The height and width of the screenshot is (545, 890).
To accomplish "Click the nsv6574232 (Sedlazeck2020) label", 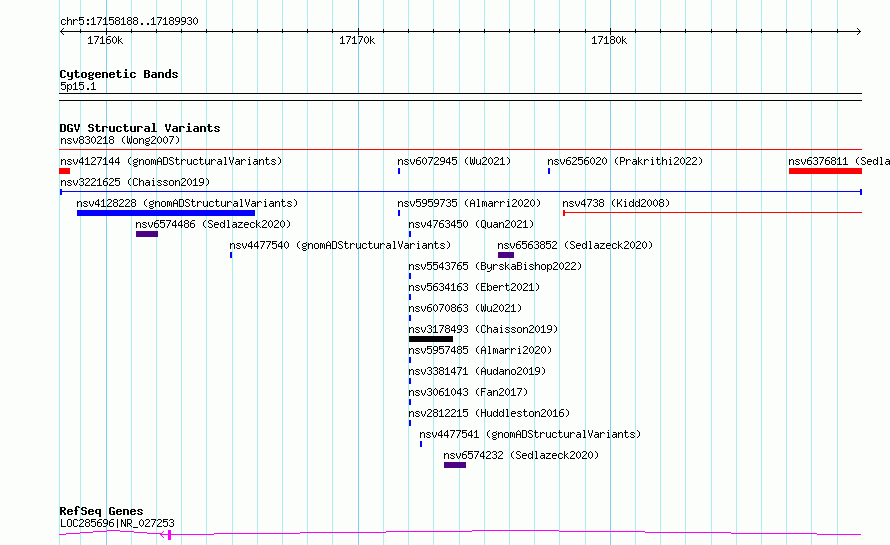I will [x=521, y=455].
